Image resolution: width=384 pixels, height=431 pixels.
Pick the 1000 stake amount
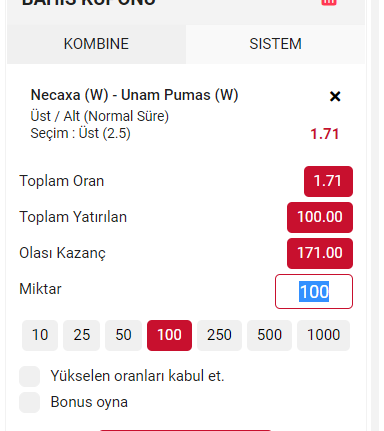coord(323,335)
